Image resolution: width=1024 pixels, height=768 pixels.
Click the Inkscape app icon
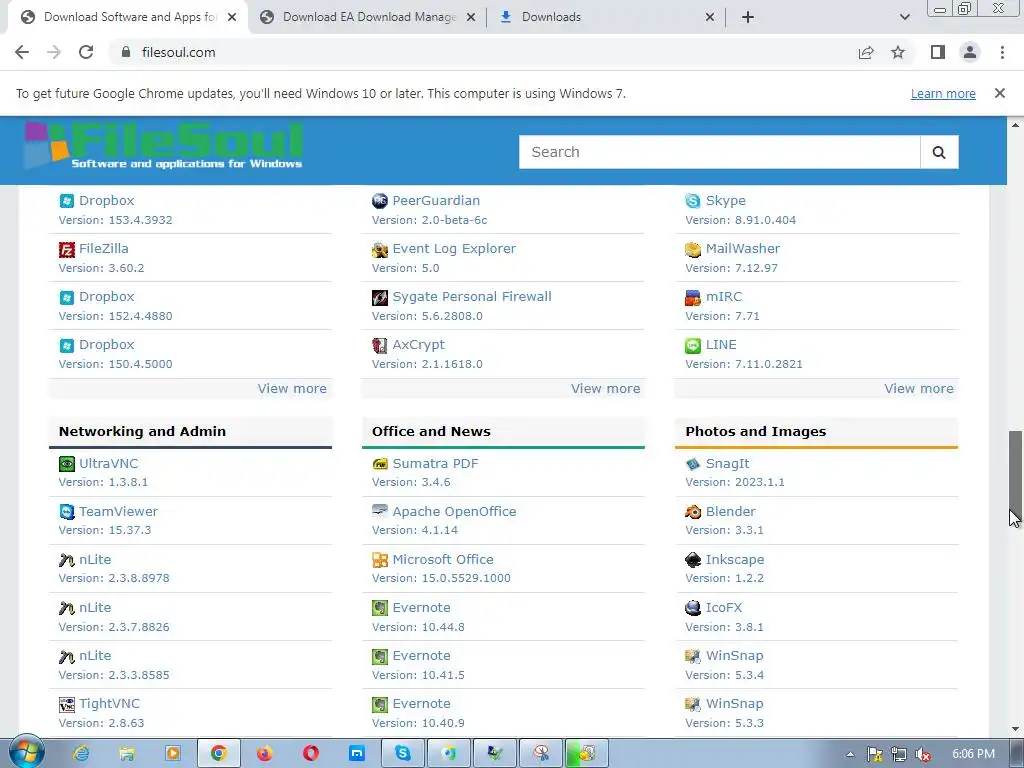[x=693, y=560]
